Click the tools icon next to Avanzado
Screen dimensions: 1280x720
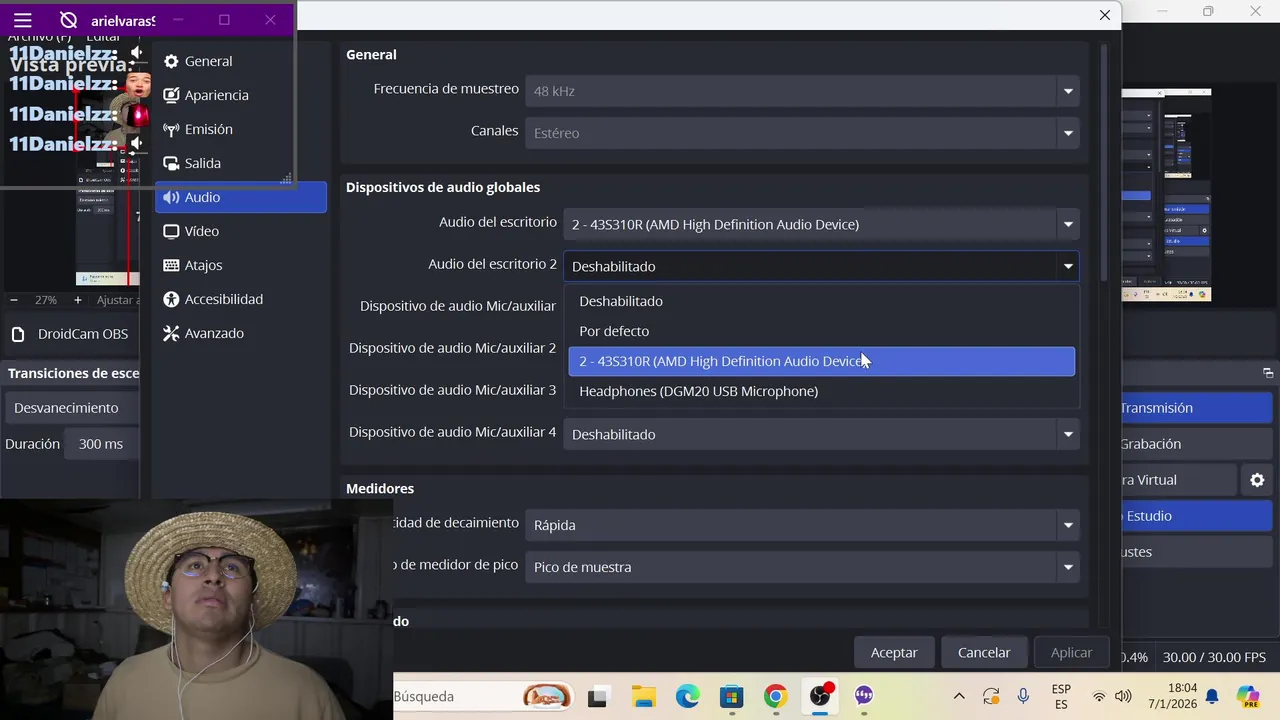point(171,333)
